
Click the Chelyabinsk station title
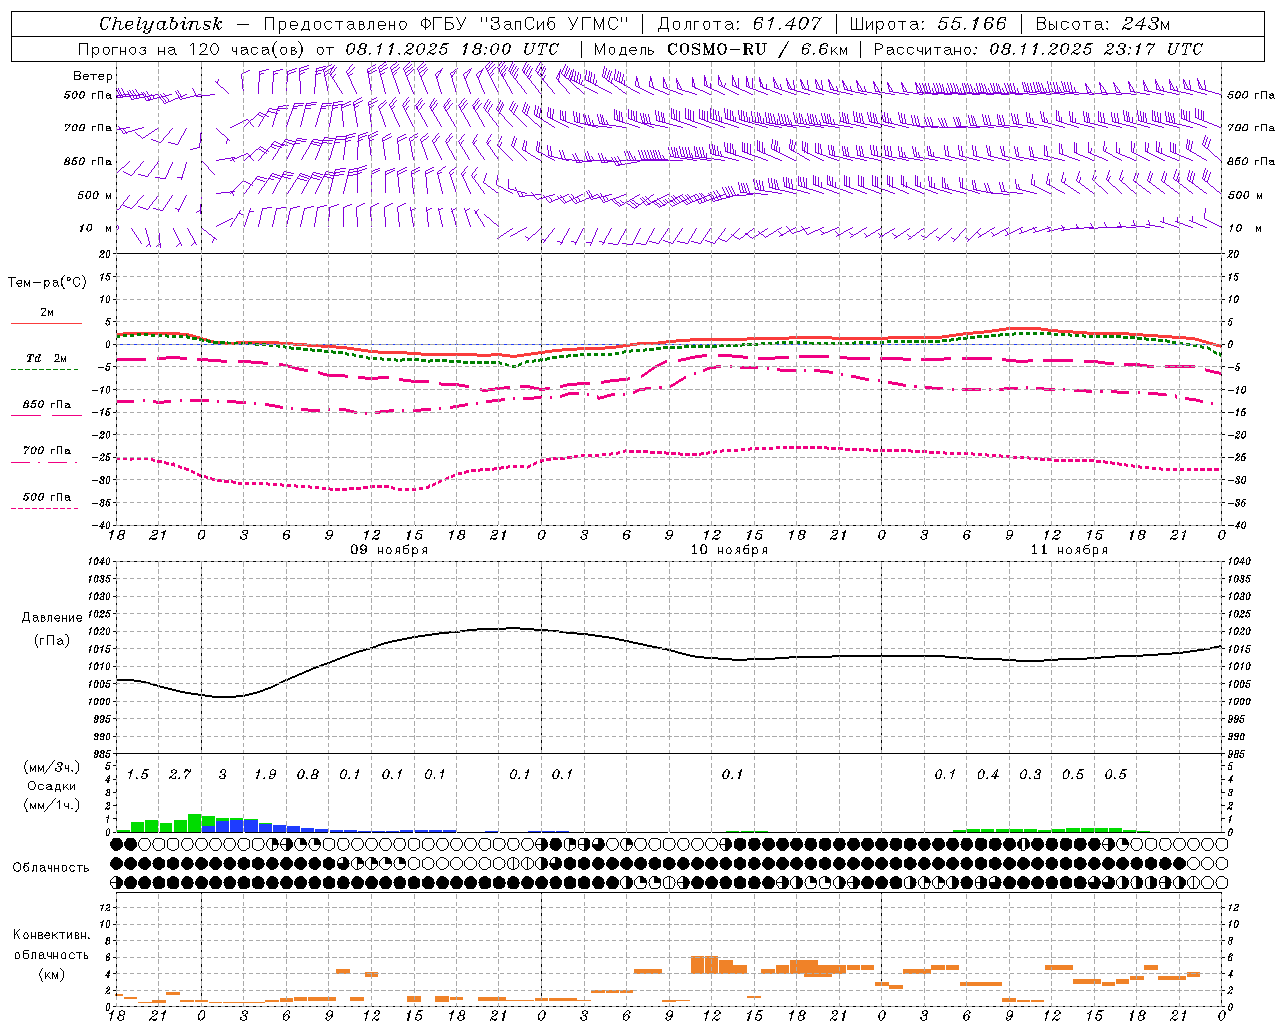coord(160,24)
